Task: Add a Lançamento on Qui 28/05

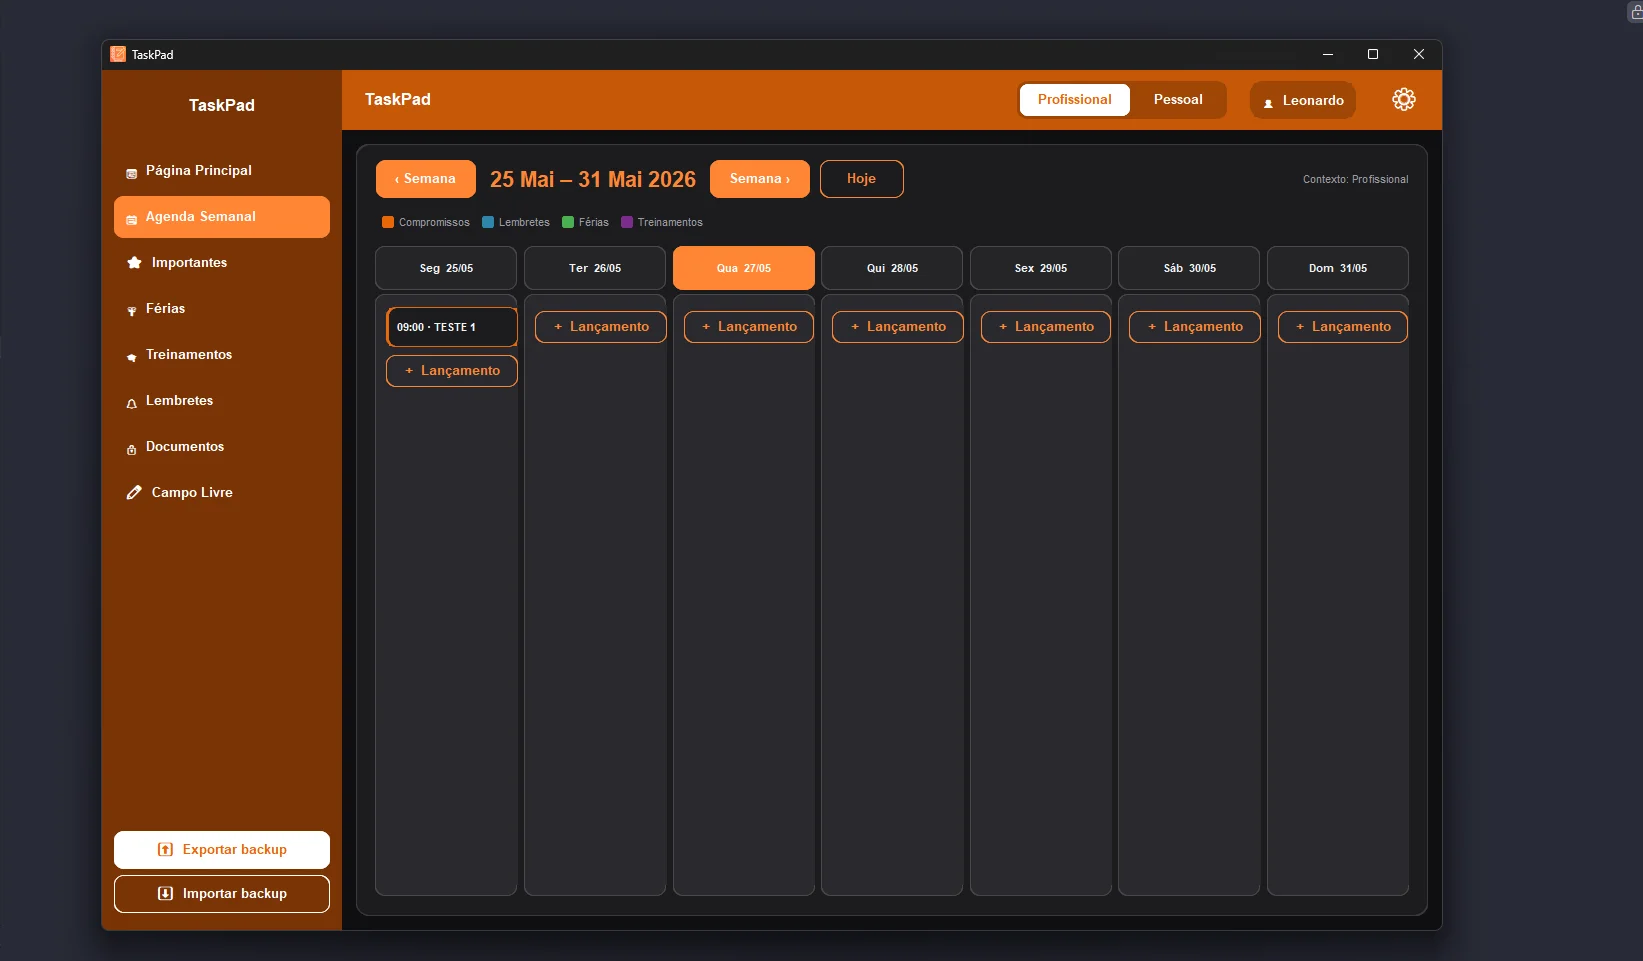Action: (898, 327)
